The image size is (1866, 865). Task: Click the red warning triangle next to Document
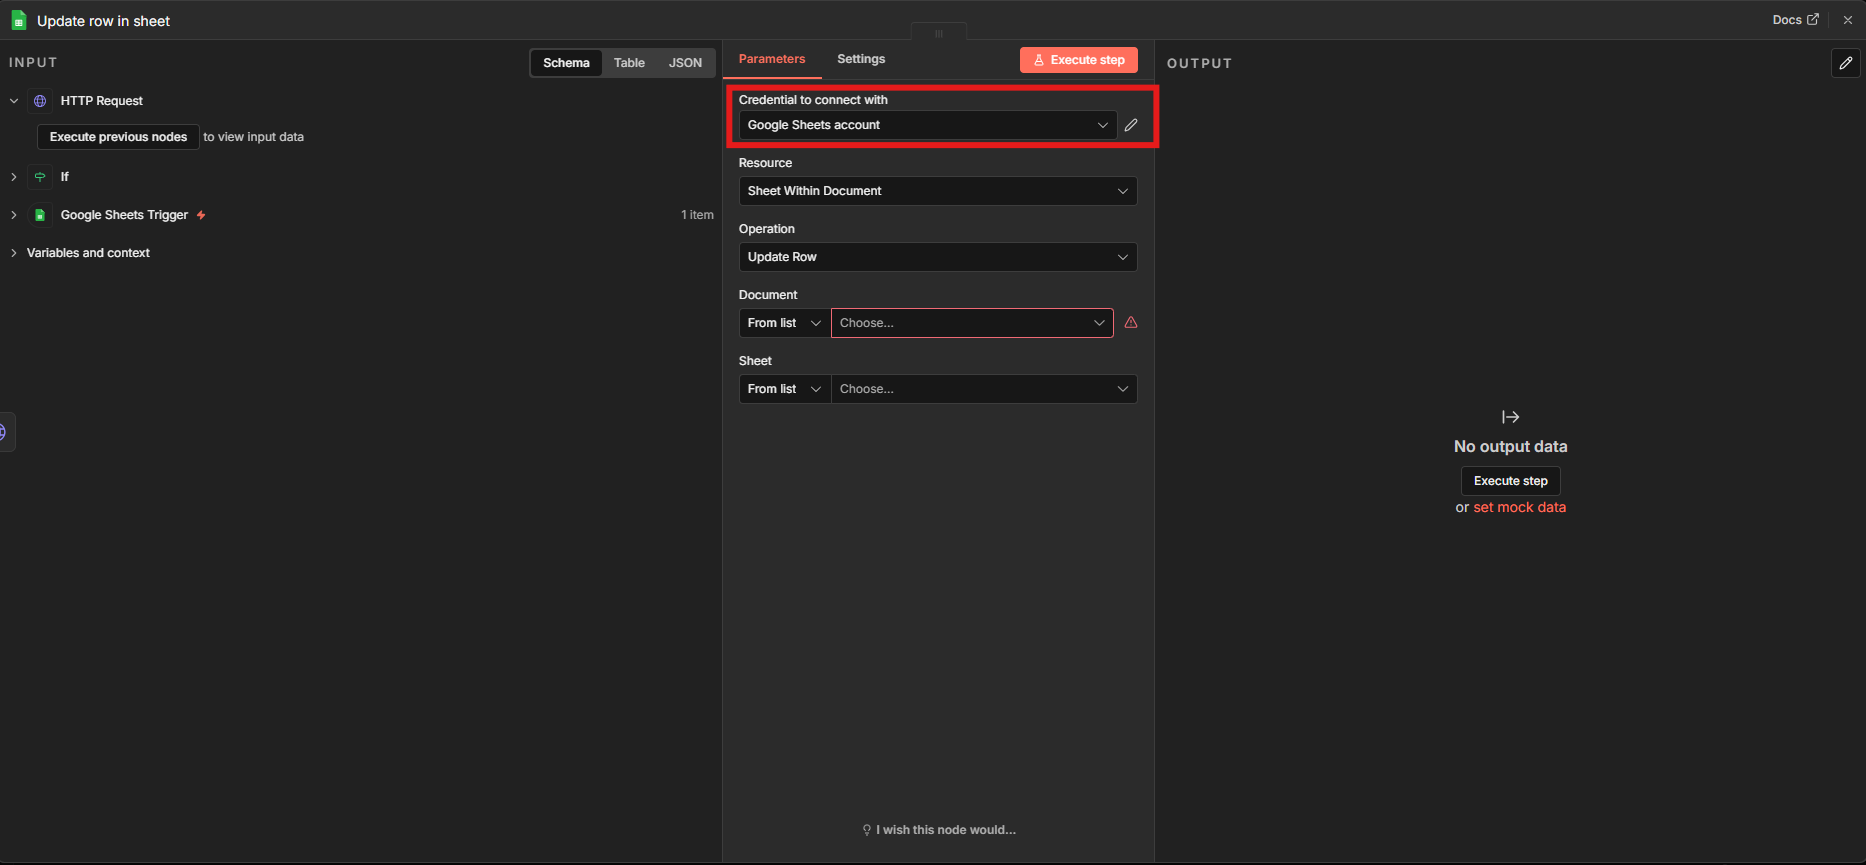tap(1131, 323)
